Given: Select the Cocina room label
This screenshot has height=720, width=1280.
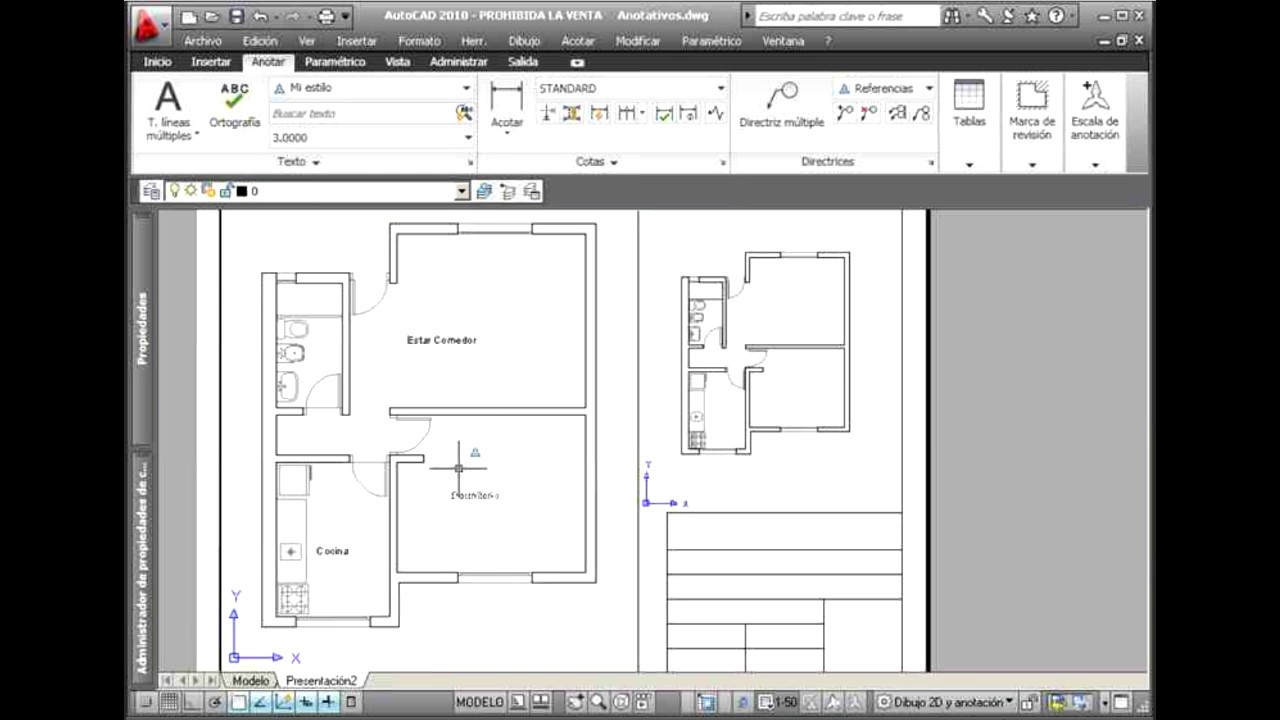Looking at the screenshot, I should [333, 551].
